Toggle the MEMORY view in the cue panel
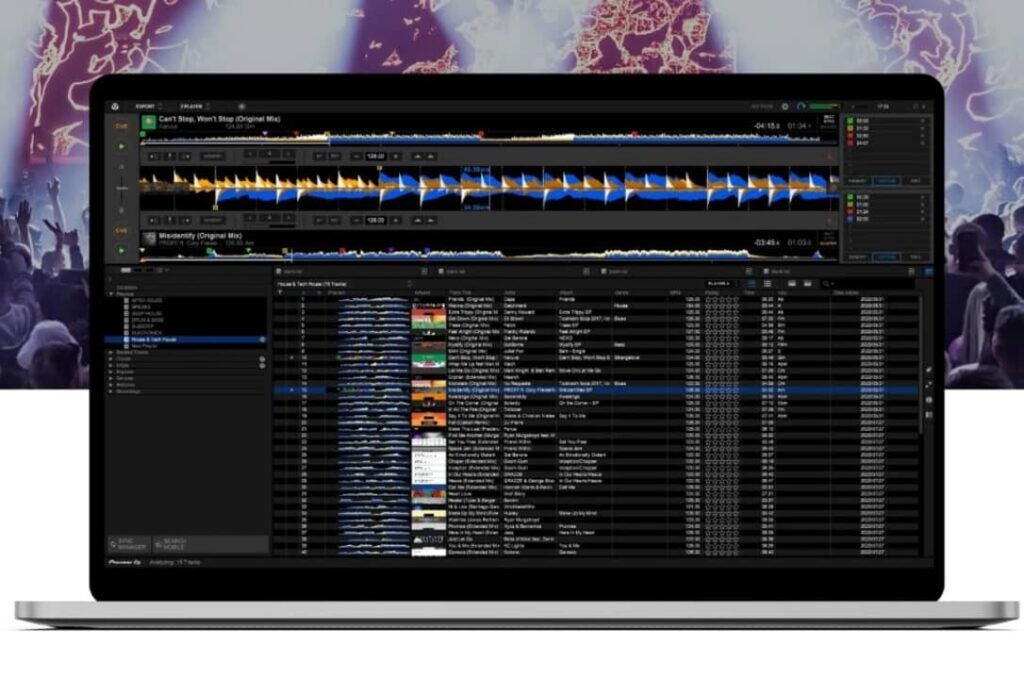The height and width of the screenshot is (679, 1024). coord(857,180)
